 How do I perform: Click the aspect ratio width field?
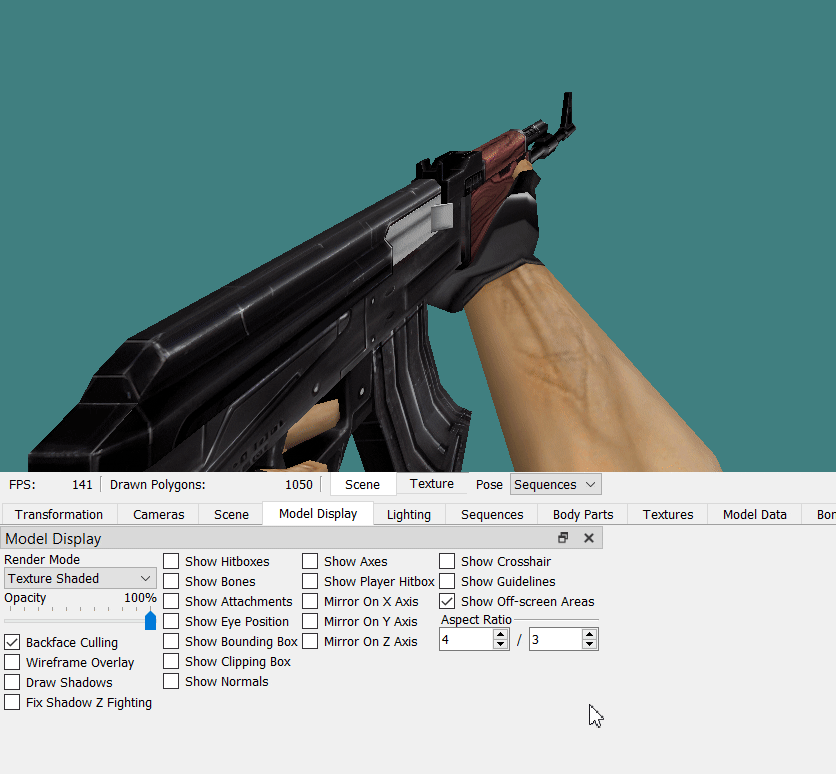click(467, 639)
